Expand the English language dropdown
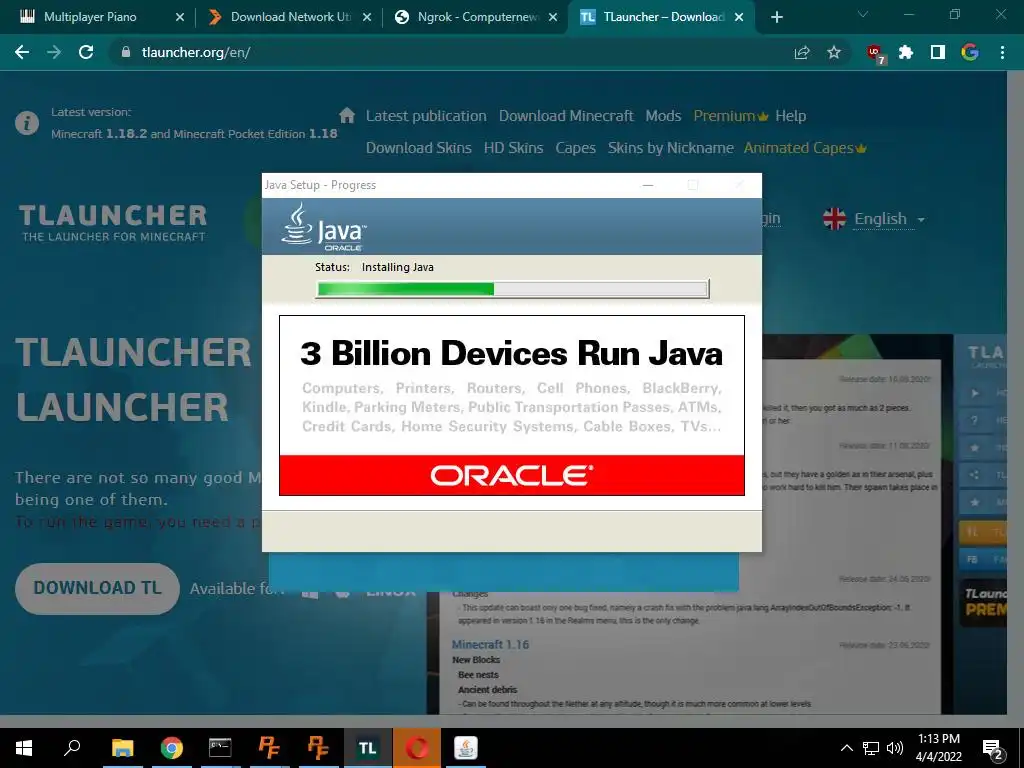Image resolution: width=1024 pixels, height=768 pixels. (889, 219)
